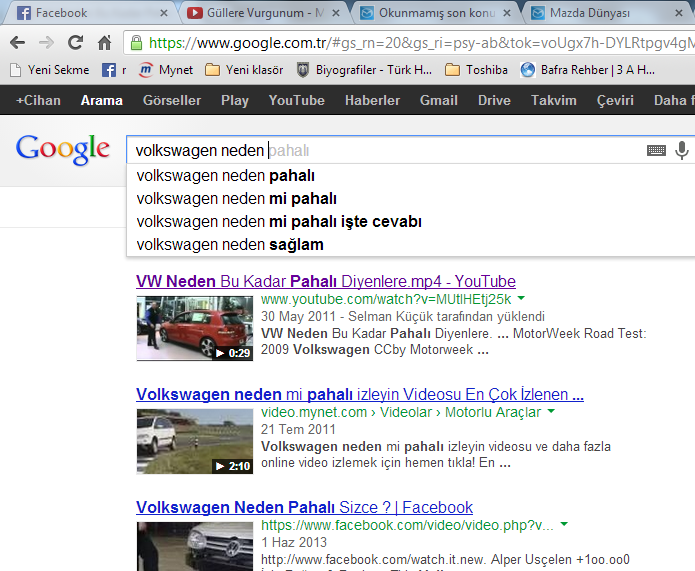
Task: Choose suggestion 'volkswagen neden sağlam'
Action: click(410, 245)
